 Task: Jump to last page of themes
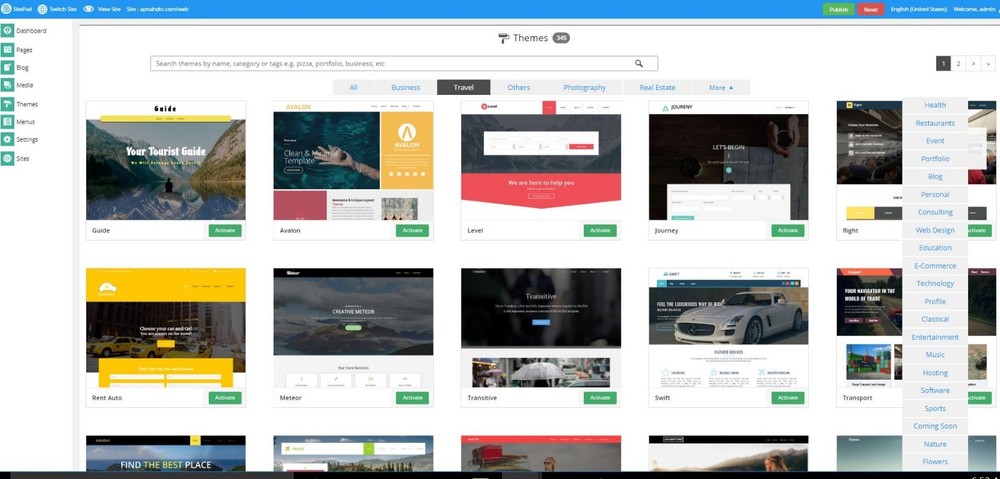pos(988,63)
